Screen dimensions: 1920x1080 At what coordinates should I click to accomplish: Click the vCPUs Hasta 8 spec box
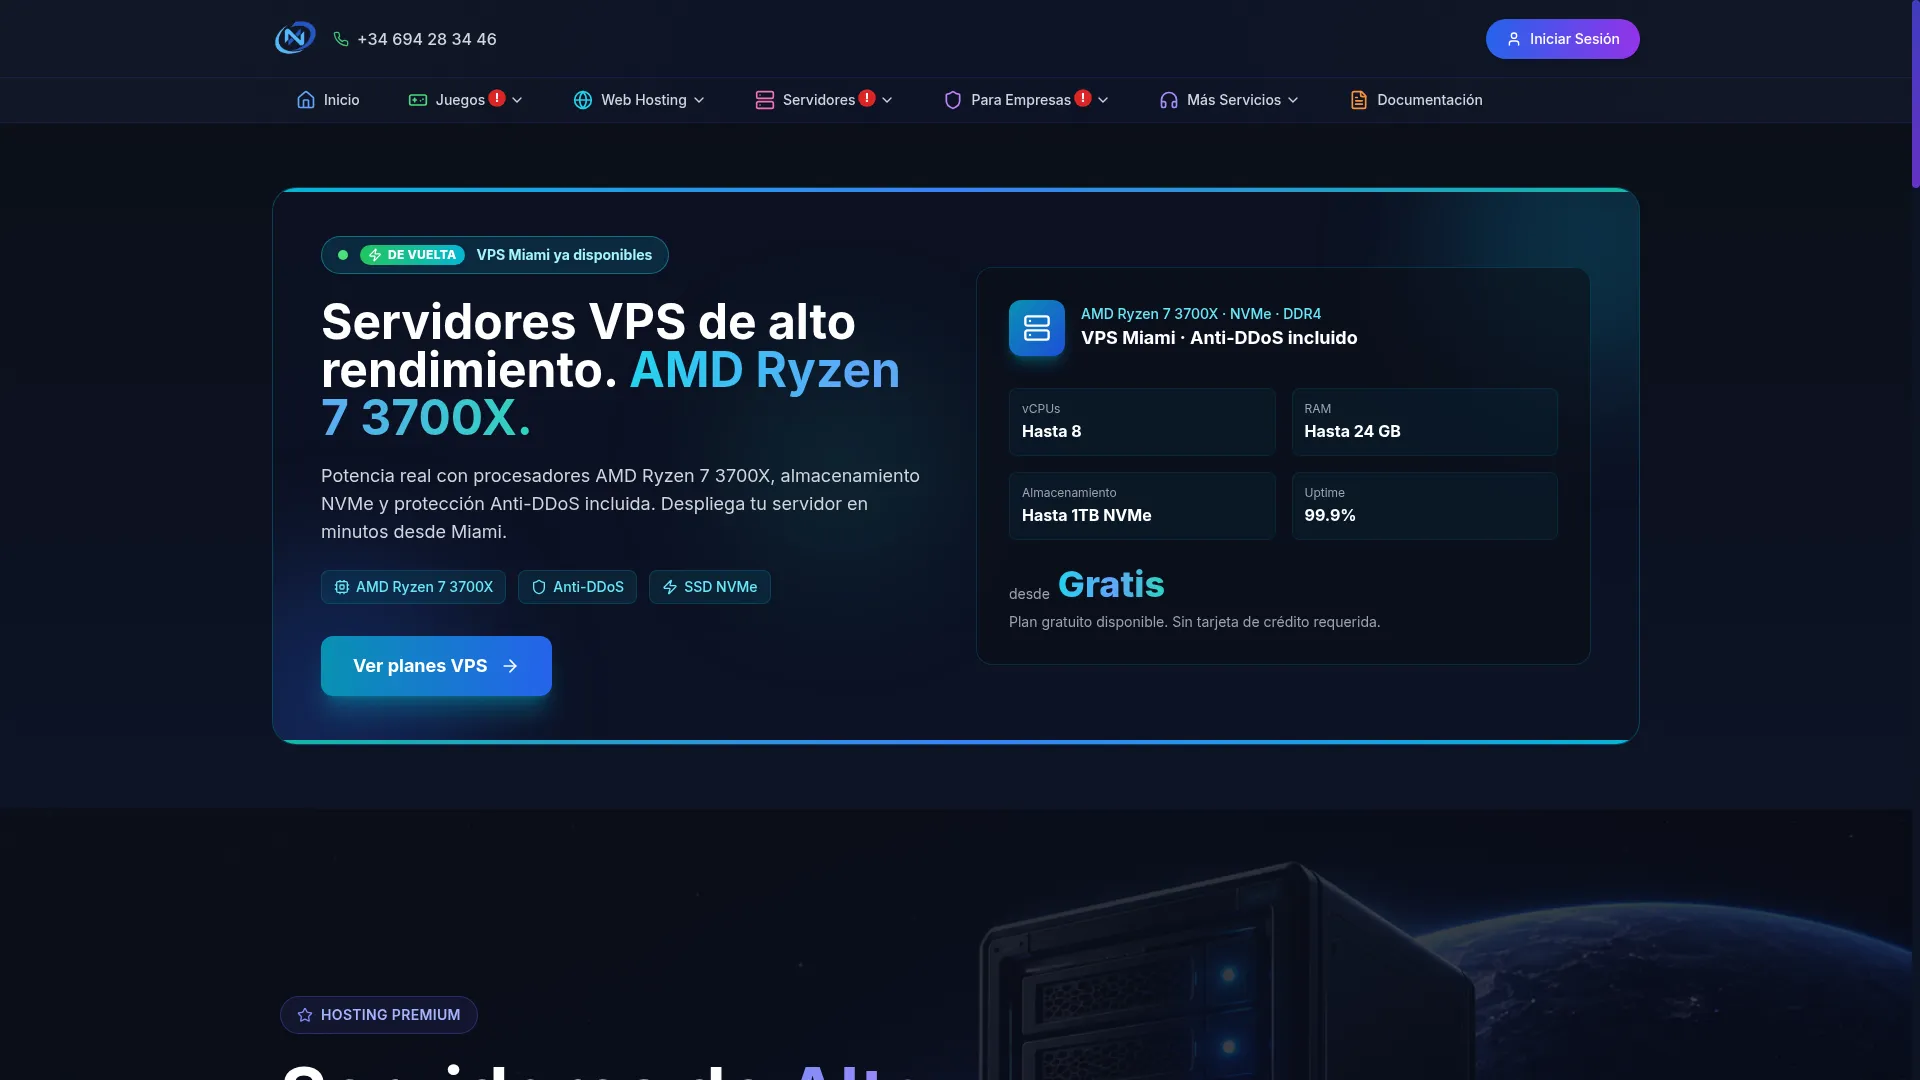tap(1142, 422)
